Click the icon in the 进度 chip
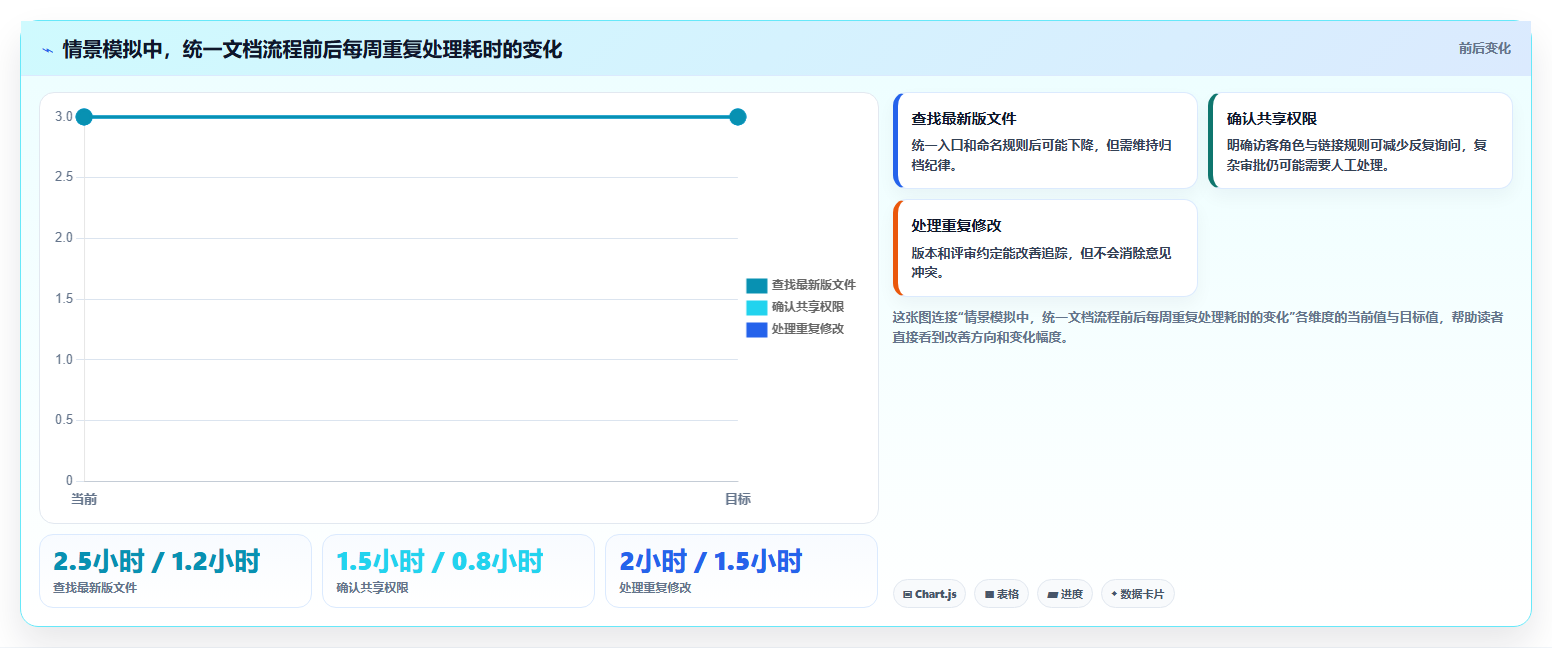 tap(1053, 594)
